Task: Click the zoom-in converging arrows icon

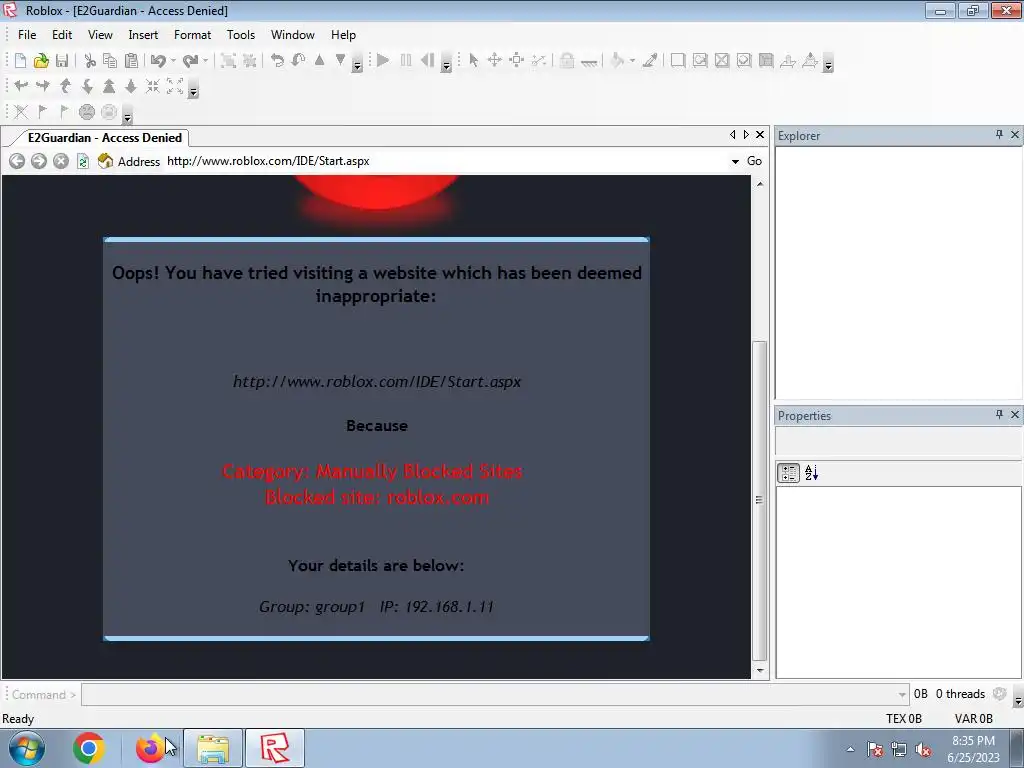Action: coord(153,86)
